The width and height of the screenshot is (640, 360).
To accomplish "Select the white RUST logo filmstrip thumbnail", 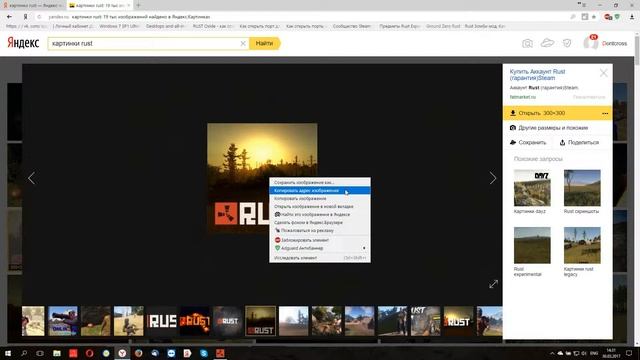I will (162, 321).
